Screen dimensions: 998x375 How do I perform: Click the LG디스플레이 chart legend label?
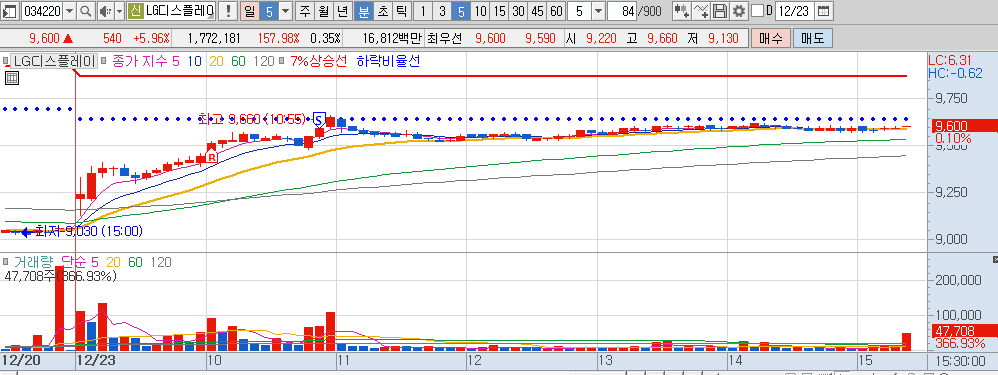pos(54,61)
